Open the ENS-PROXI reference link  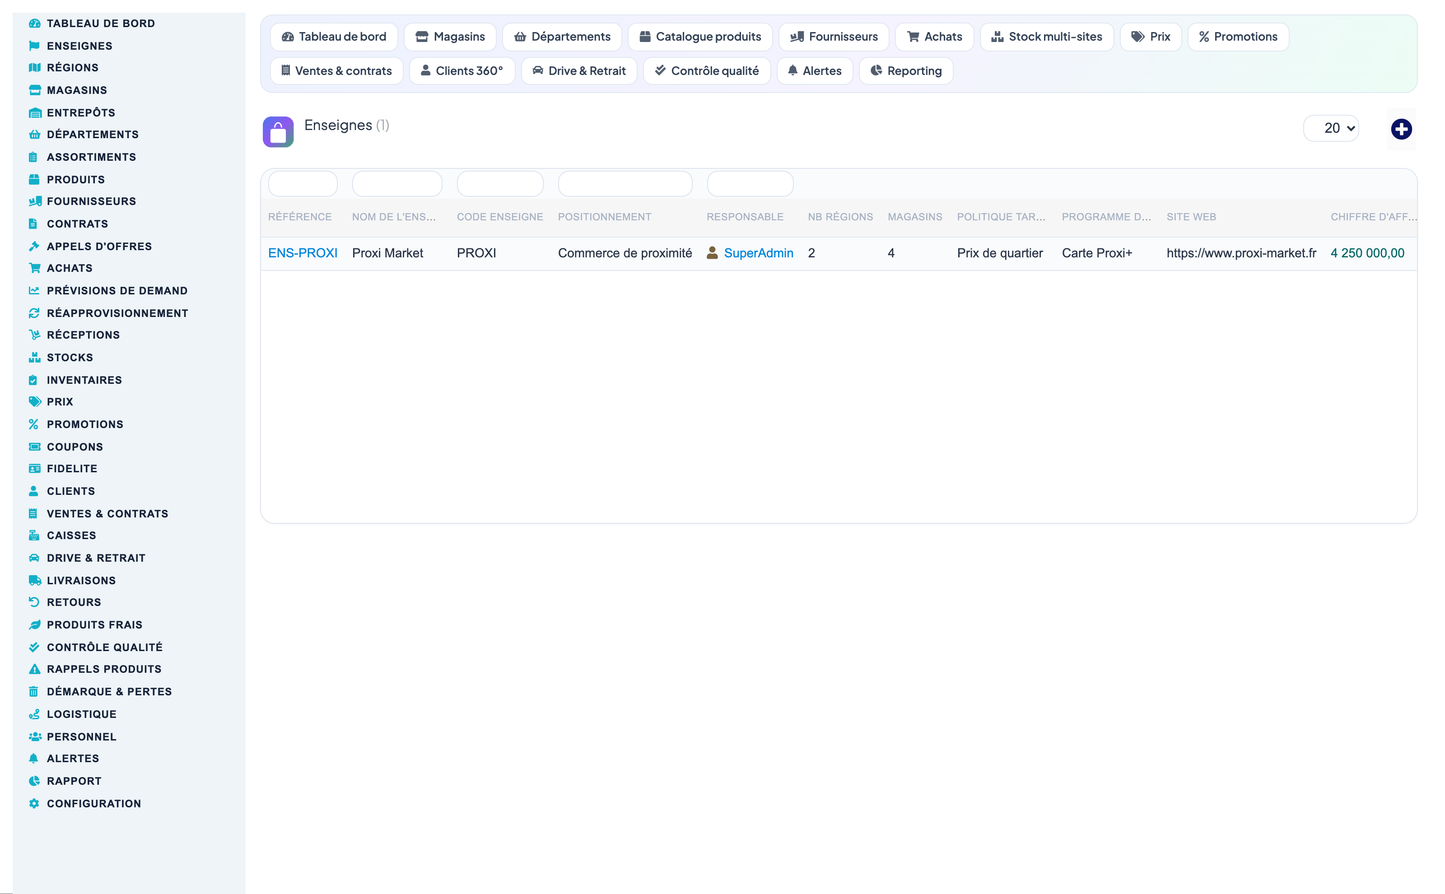point(303,253)
